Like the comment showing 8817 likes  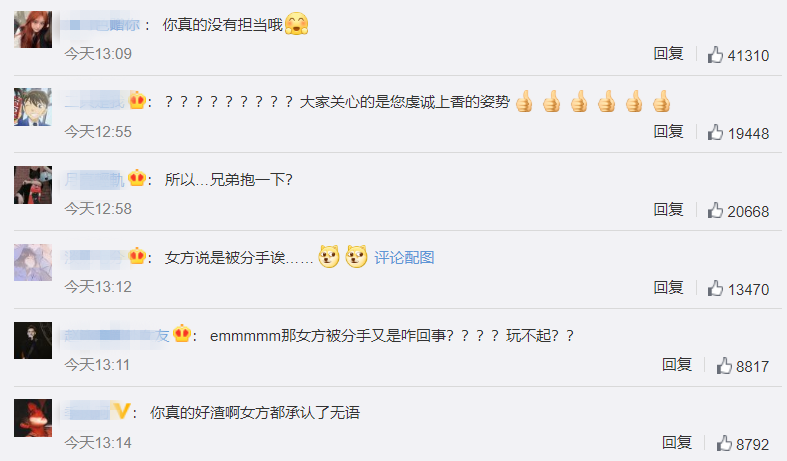(x=724, y=366)
